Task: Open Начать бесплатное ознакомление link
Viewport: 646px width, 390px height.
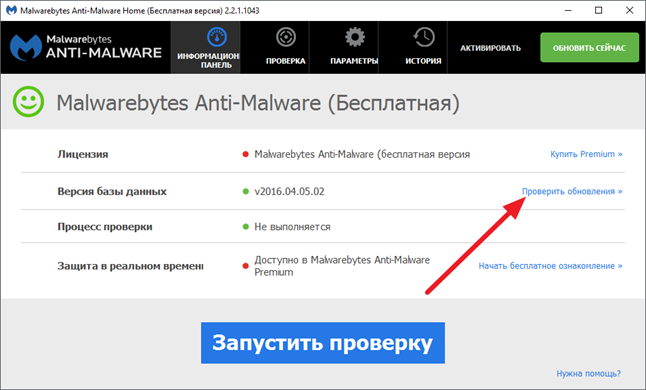Action: tap(550, 266)
